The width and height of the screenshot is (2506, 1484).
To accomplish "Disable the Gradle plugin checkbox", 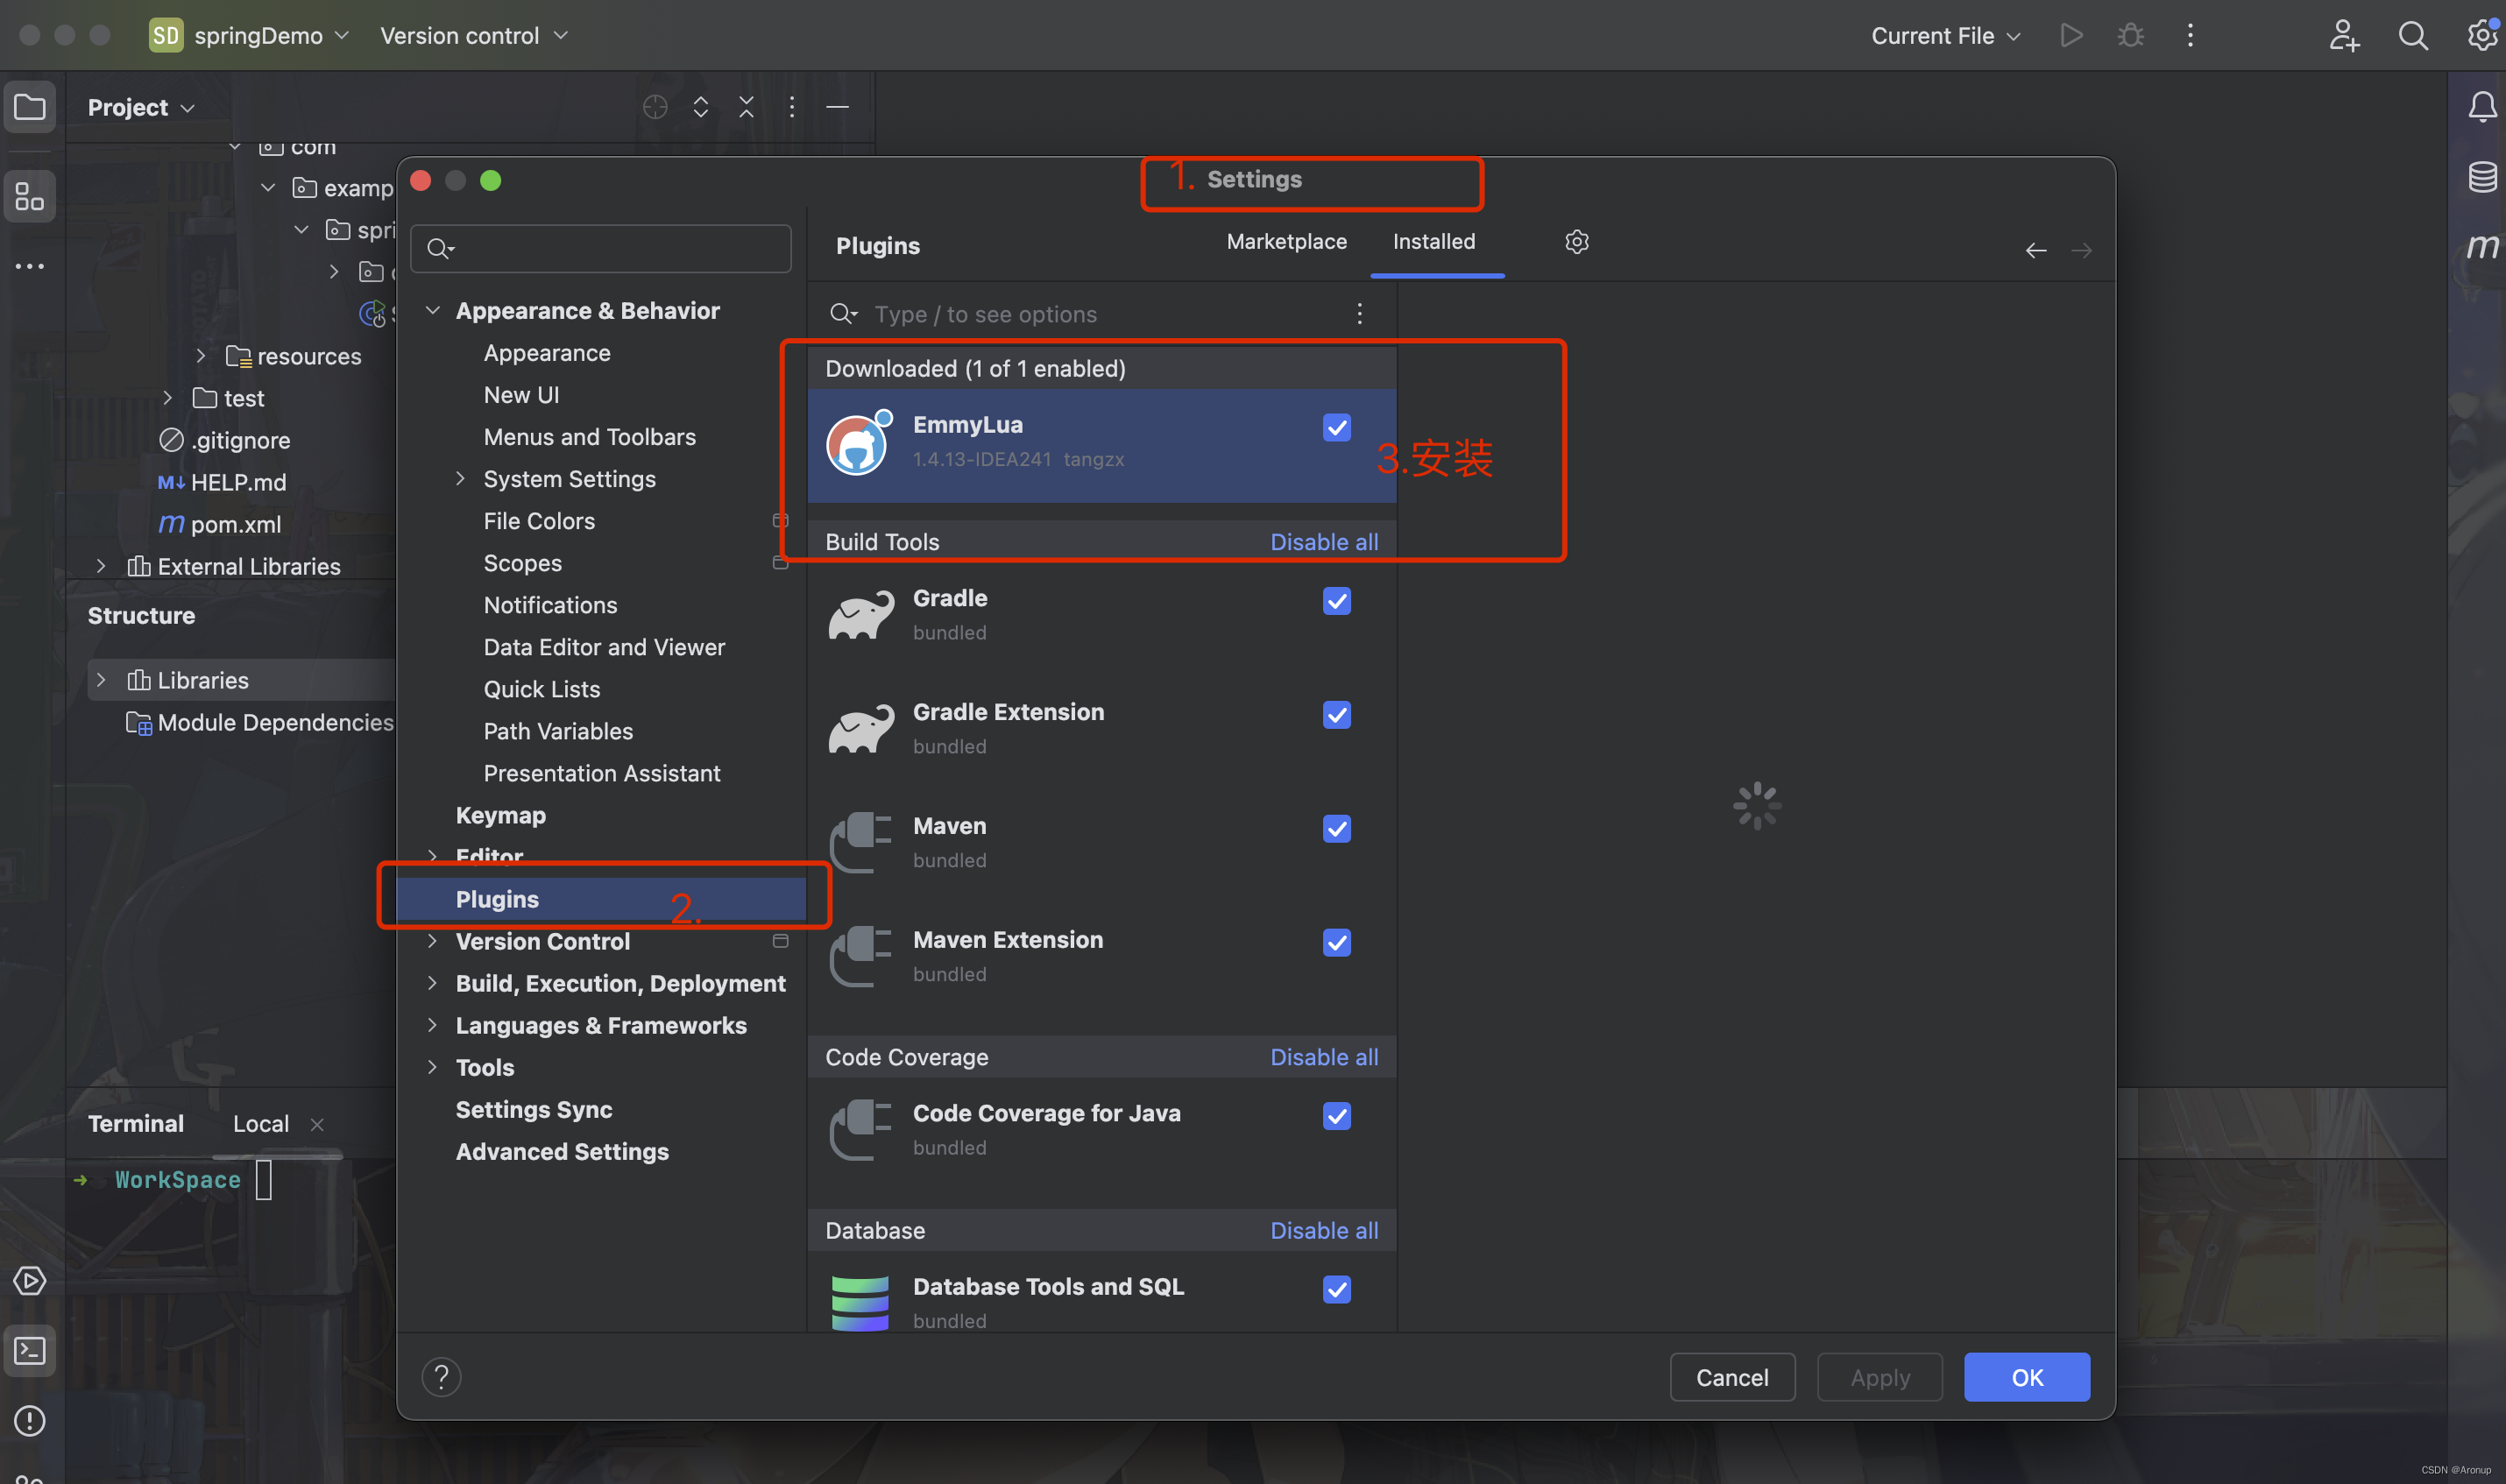I will pos(1337,601).
